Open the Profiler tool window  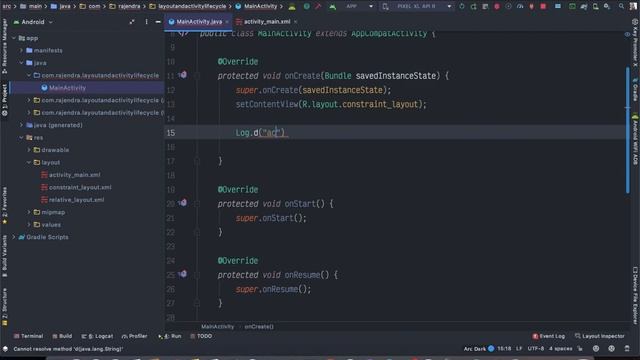click(x=134, y=336)
